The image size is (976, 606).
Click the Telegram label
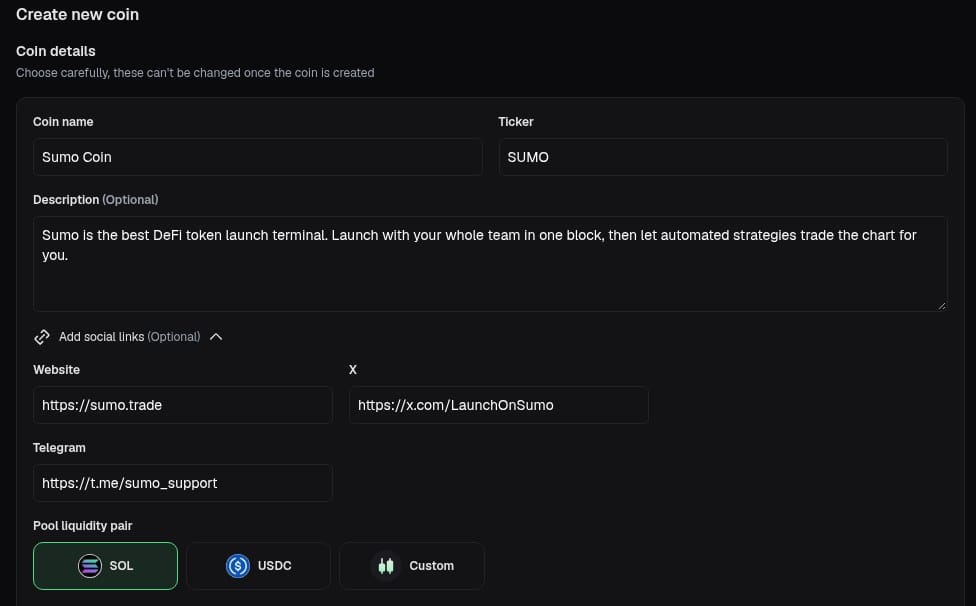59,448
